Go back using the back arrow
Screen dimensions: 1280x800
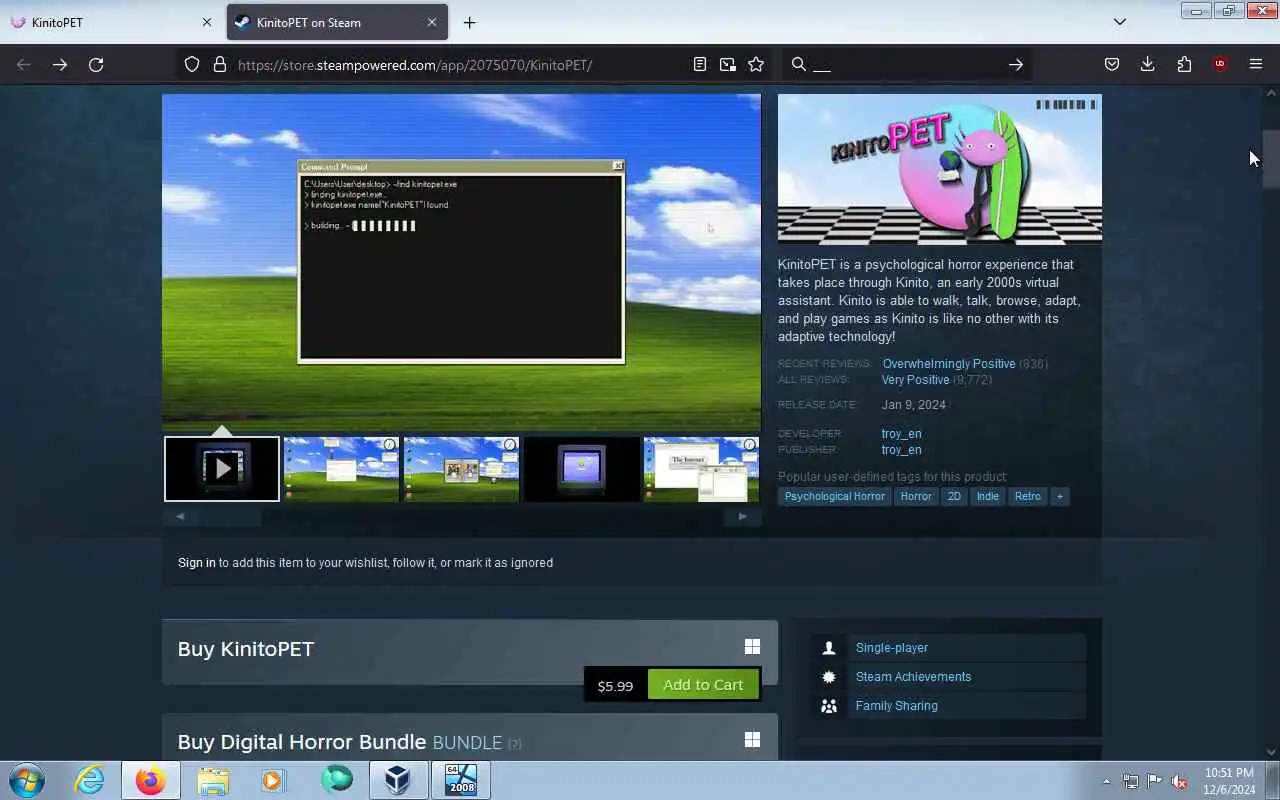(x=24, y=65)
